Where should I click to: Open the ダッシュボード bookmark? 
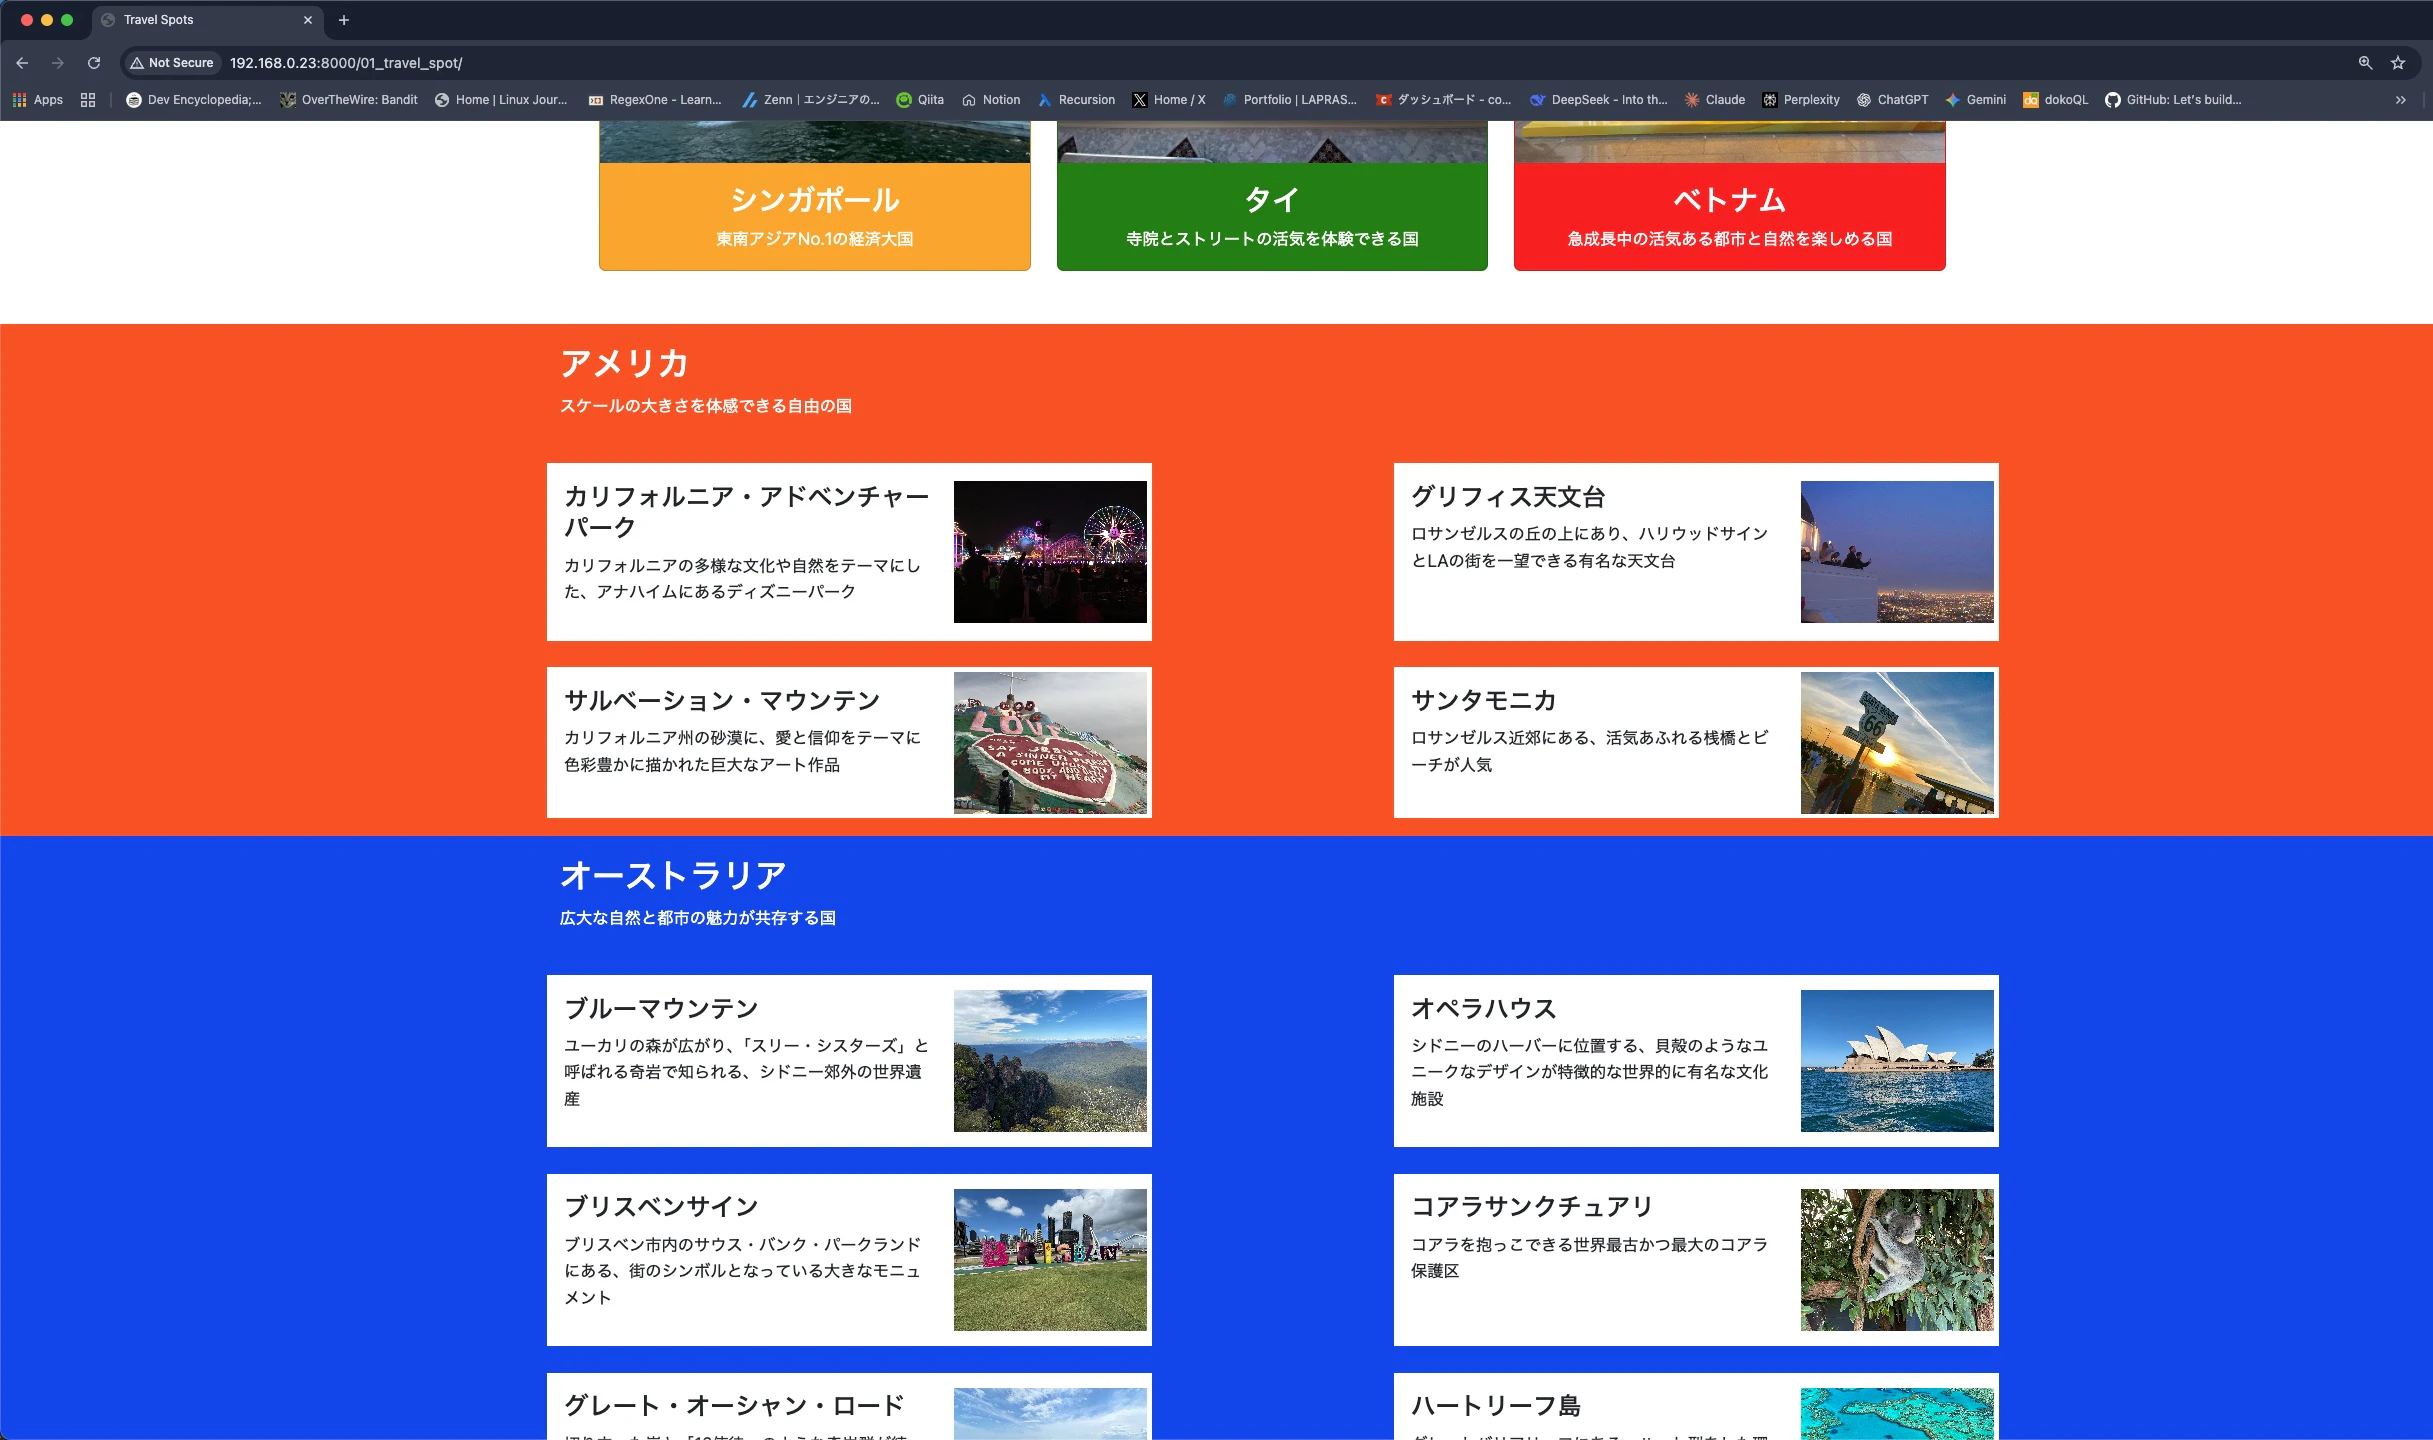pos(1444,100)
